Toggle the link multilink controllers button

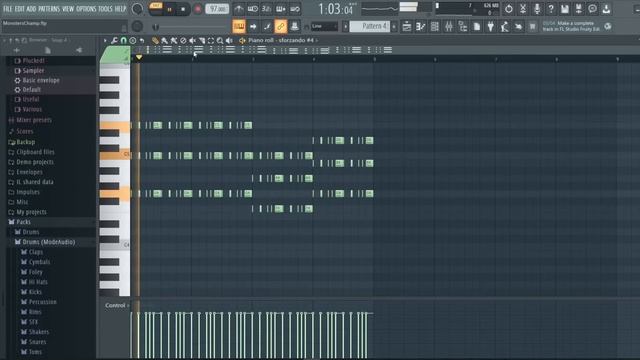coord(280,27)
